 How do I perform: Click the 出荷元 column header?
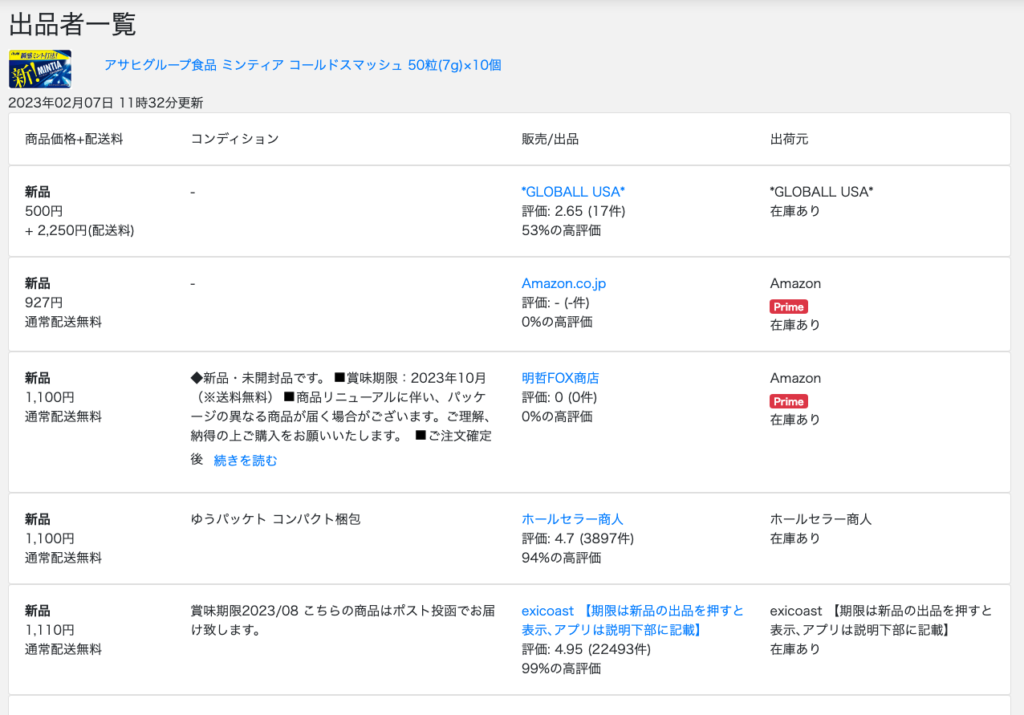click(x=789, y=139)
